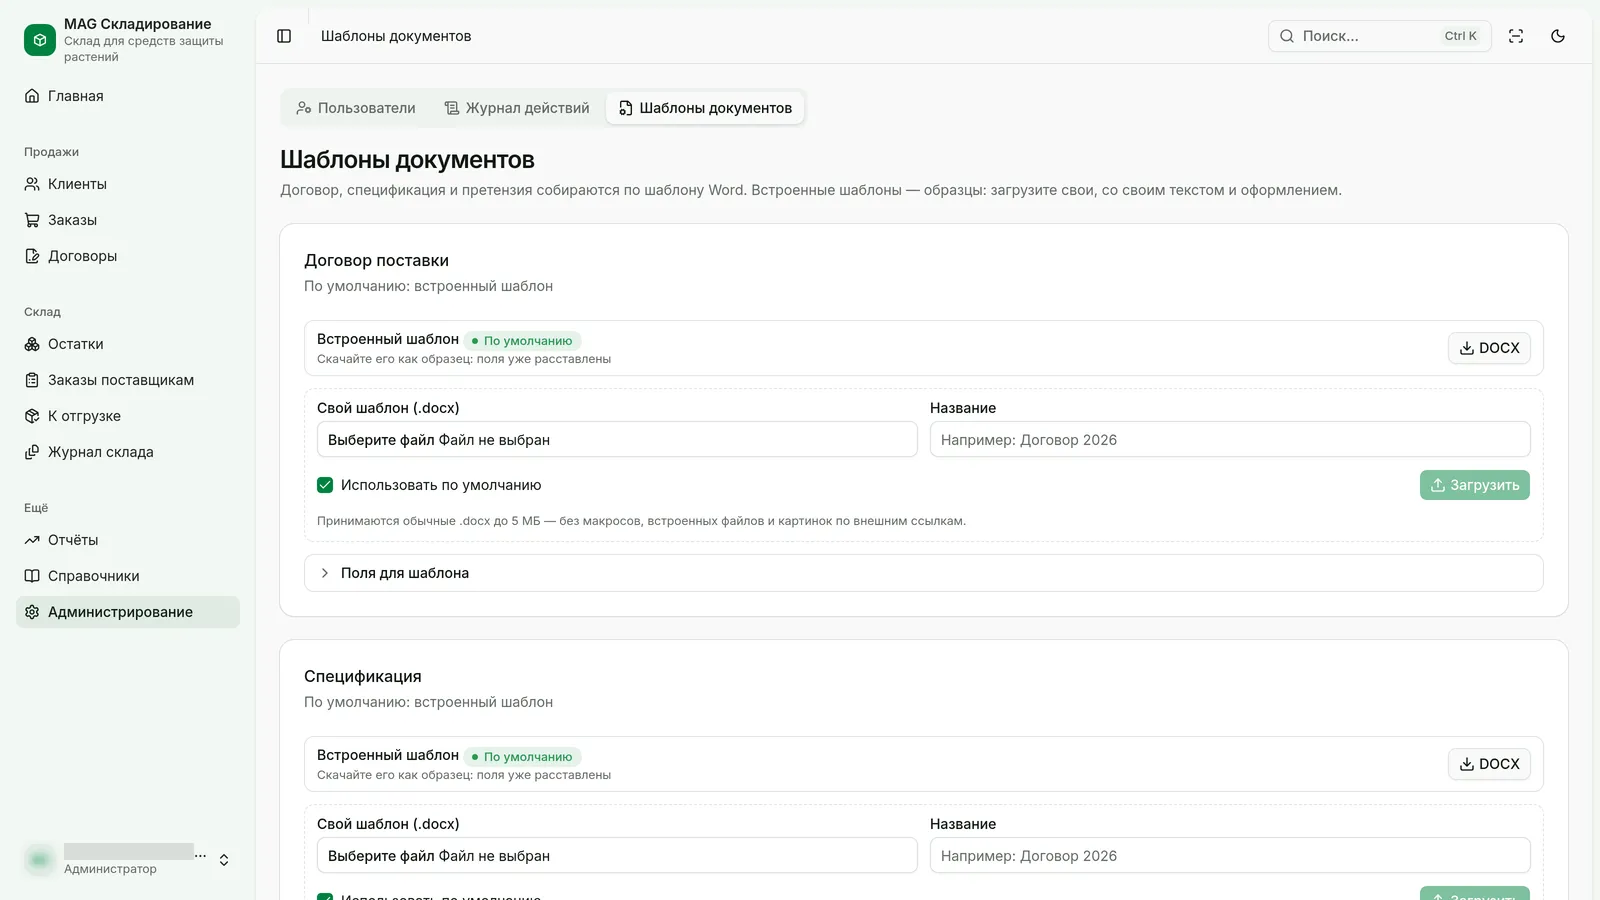Click По умолчанию badge in Договор поставки

(522, 341)
